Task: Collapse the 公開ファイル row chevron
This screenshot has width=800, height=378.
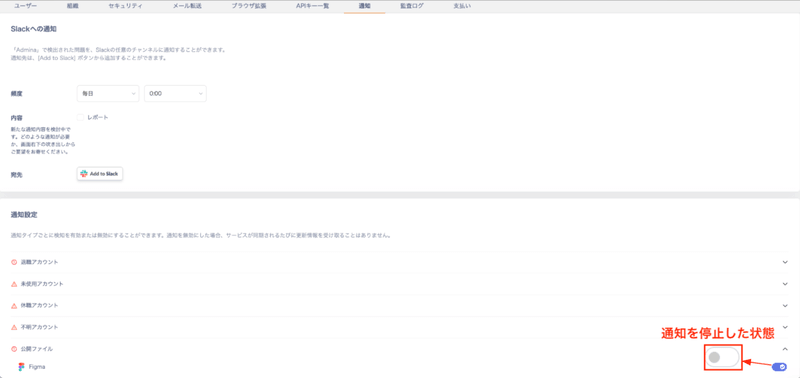Action: click(785, 349)
